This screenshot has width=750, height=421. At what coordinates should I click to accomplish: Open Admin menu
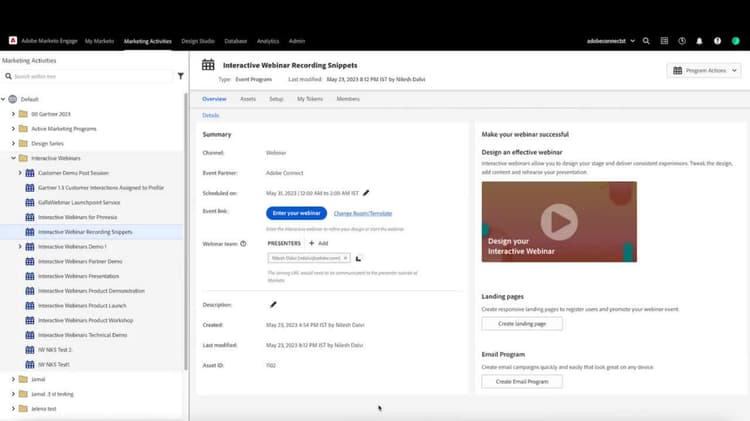point(297,41)
